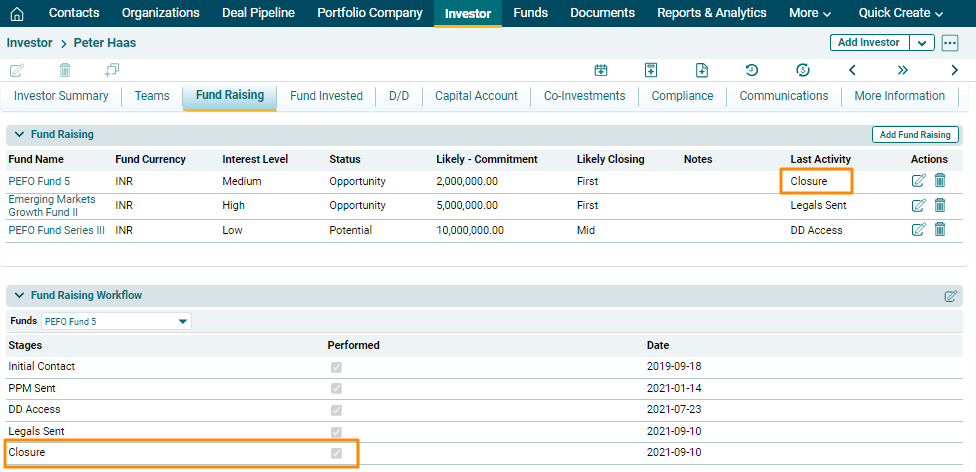976x472 pixels.
Task: Open the Deal Pipeline menu item
Action: pyautogui.click(x=258, y=13)
